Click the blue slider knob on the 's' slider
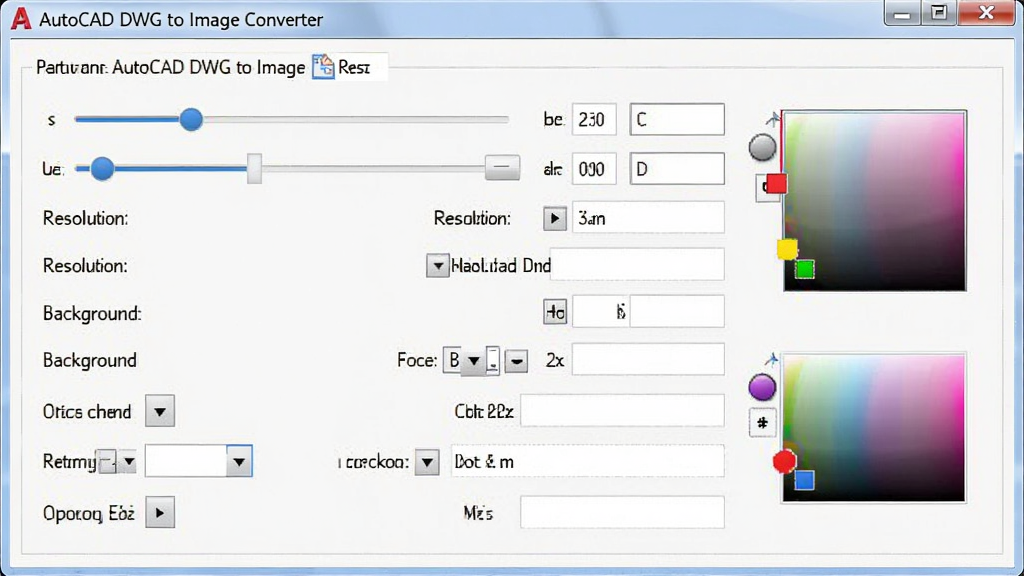The height and width of the screenshot is (576, 1024). [191, 120]
